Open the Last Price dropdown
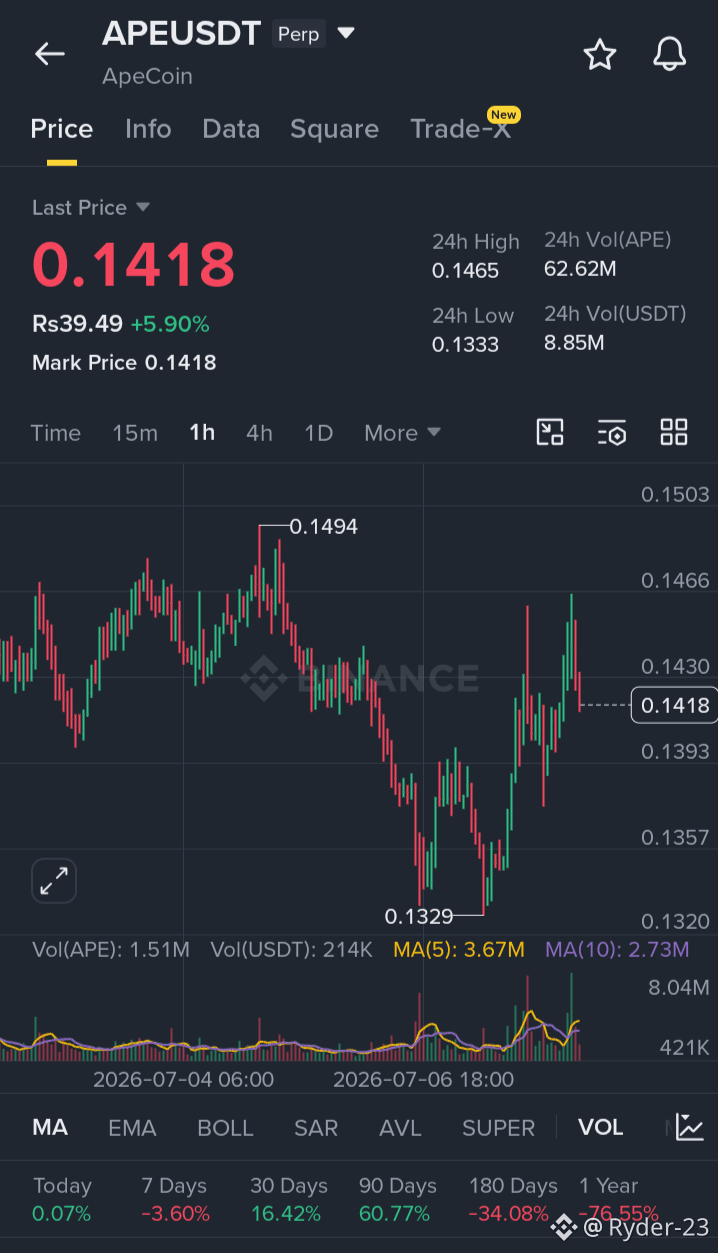Viewport: 718px width, 1253px height. 90,207
